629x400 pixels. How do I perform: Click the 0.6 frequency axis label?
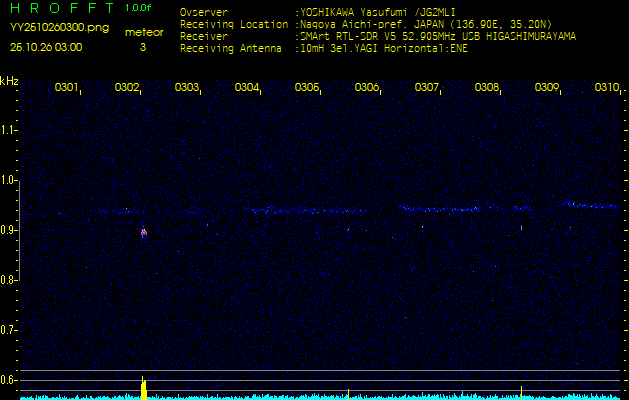coord(9,380)
